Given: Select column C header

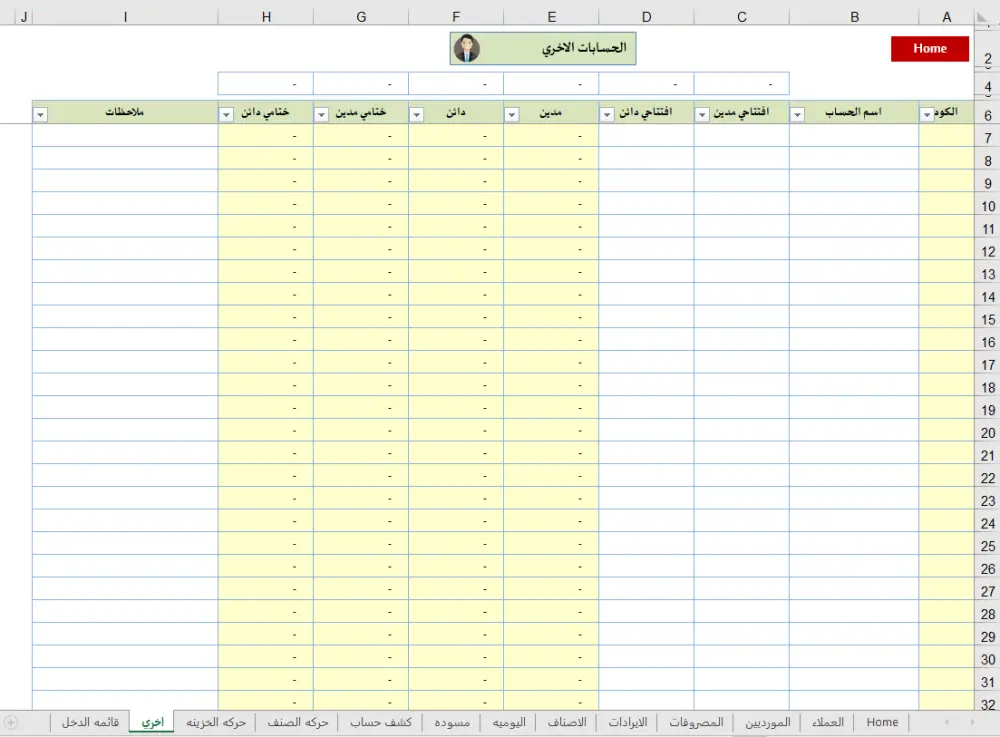Looking at the screenshot, I should pyautogui.click(x=742, y=17).
